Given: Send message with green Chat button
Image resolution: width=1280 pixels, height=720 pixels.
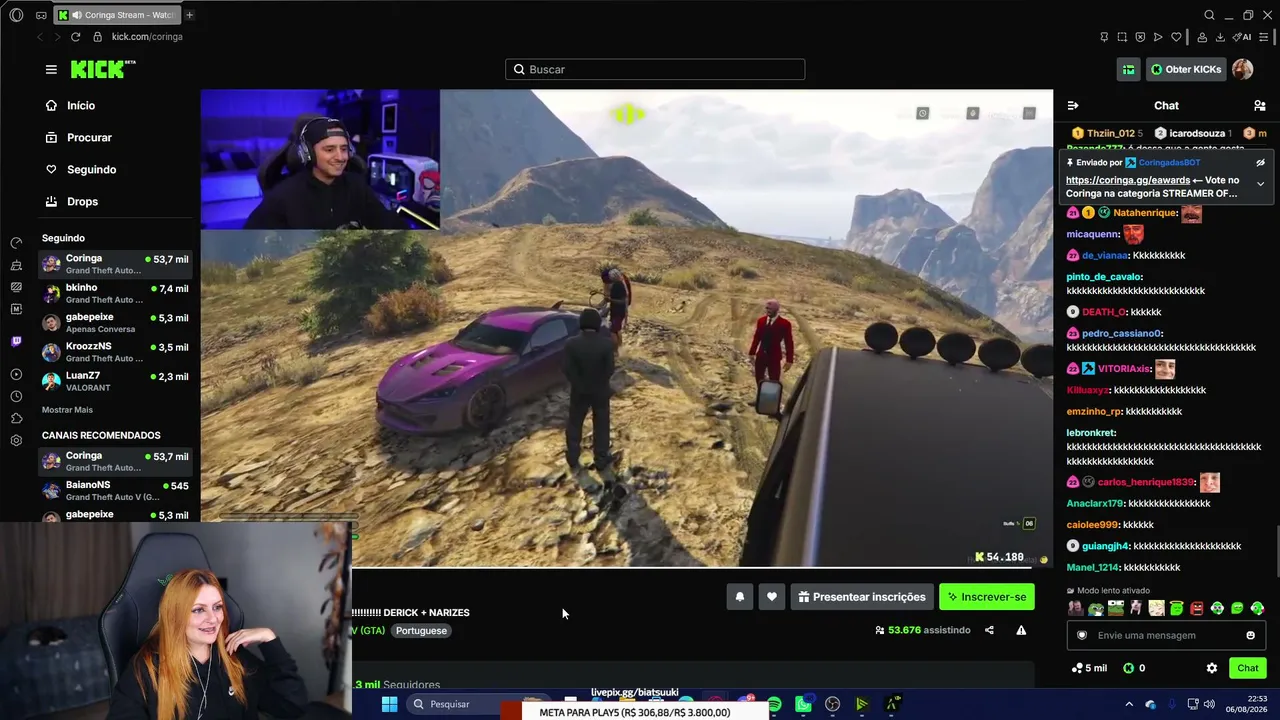Looking at the screenshot, I should click(x=1247, y=668).
